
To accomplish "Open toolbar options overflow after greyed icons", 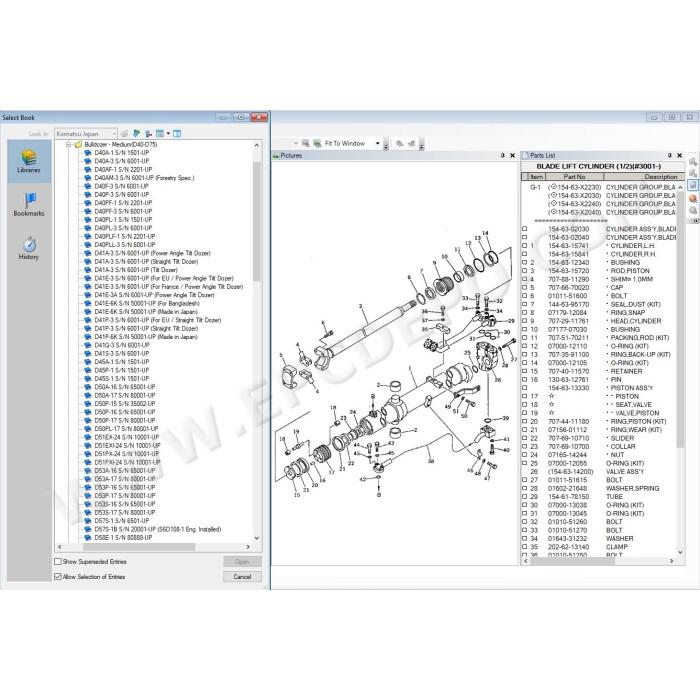I will [421, 145].
